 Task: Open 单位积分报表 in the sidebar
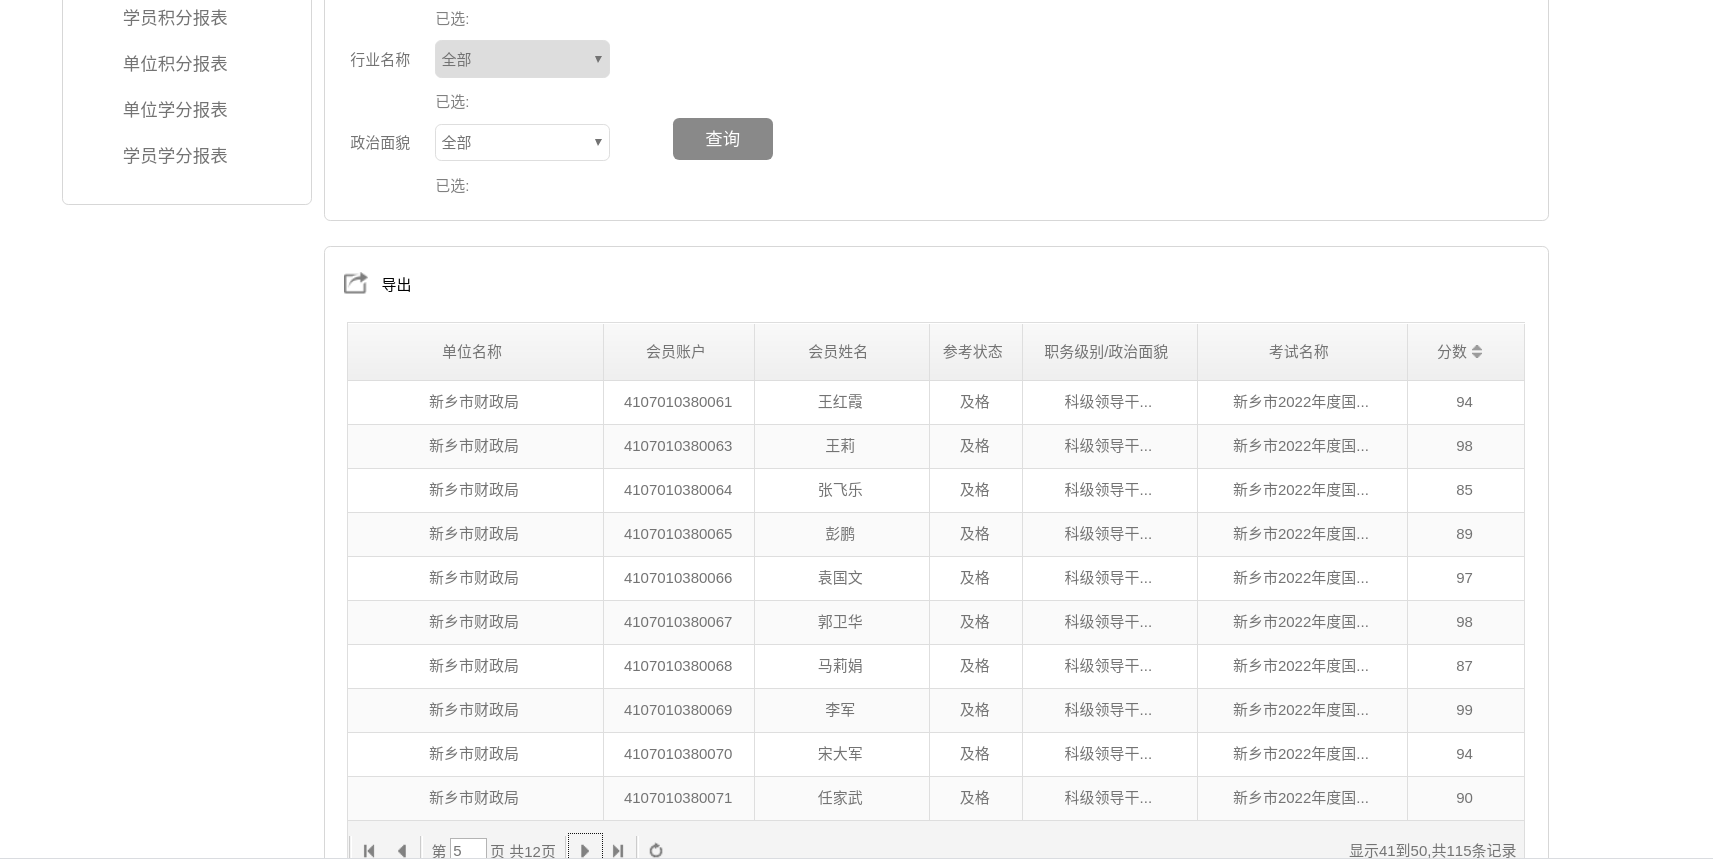coord(175,64)
